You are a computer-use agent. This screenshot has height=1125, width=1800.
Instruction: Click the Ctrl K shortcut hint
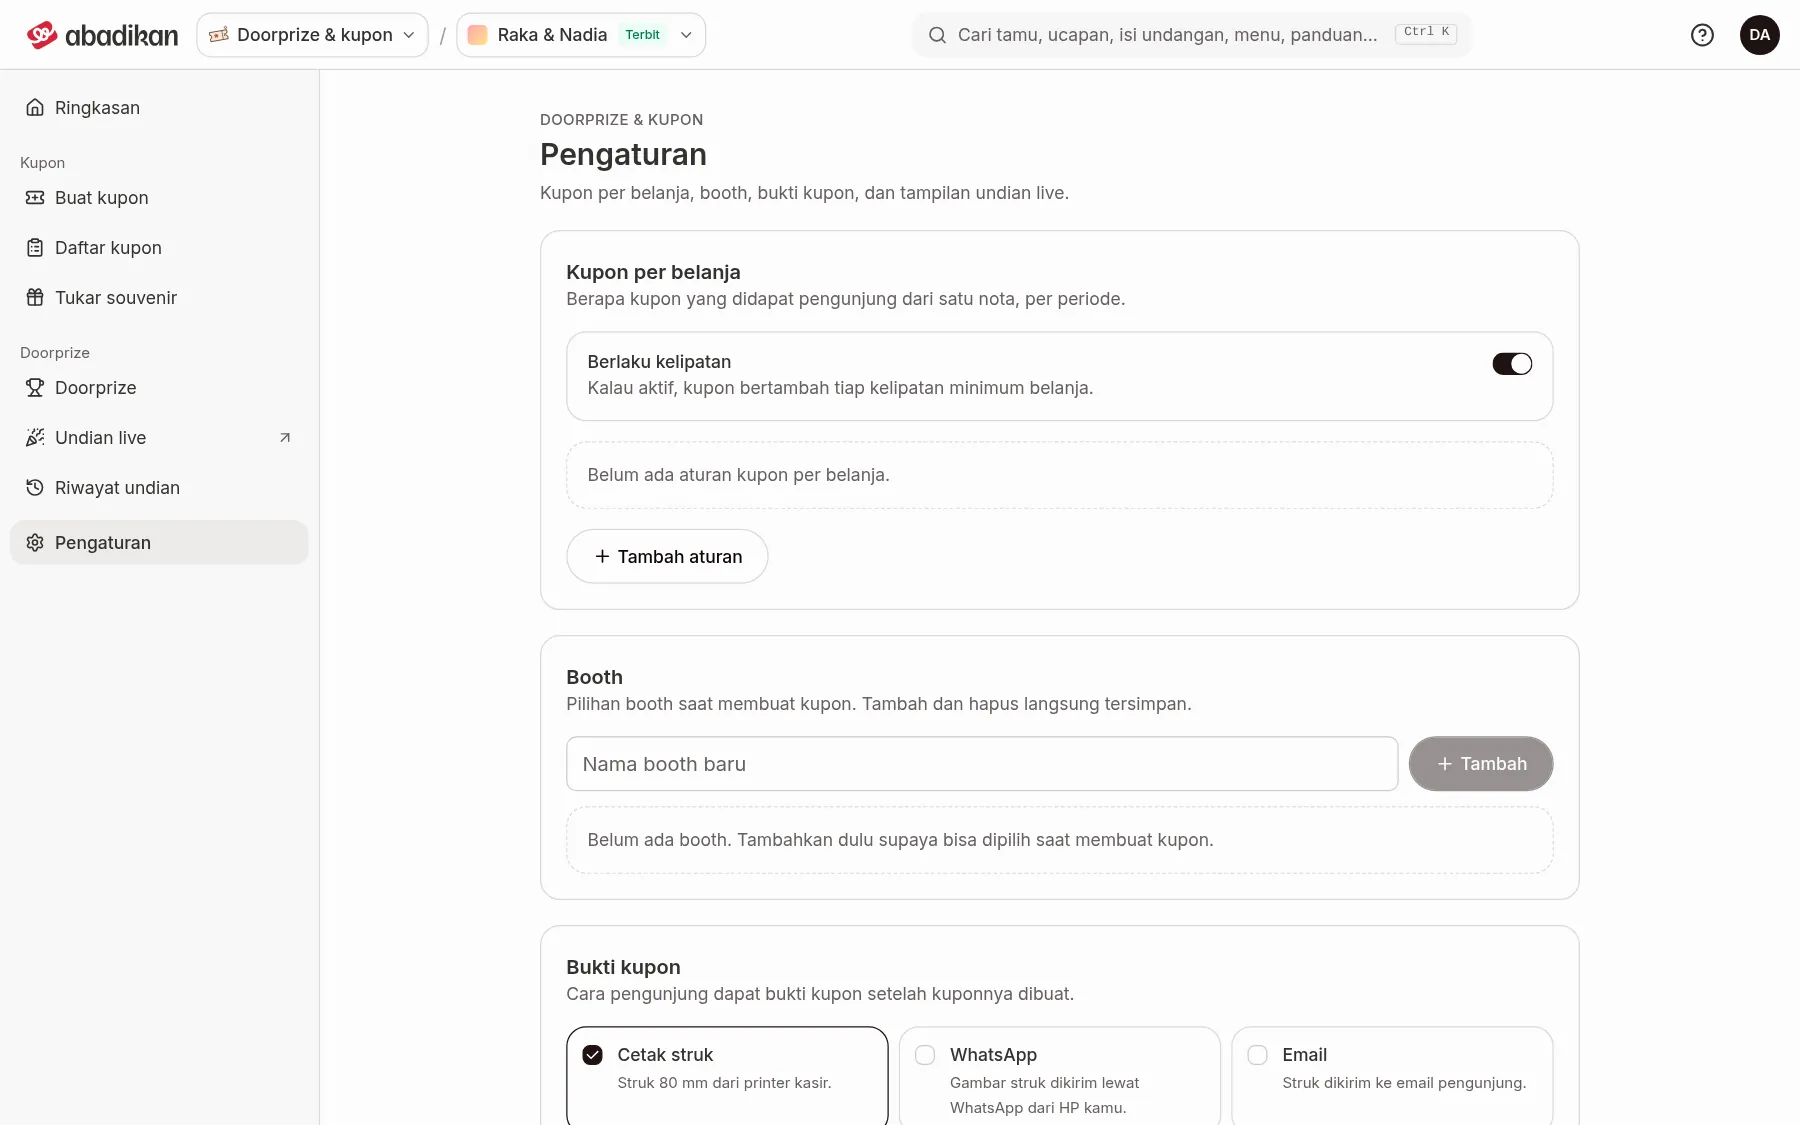tap(1426, 32)
